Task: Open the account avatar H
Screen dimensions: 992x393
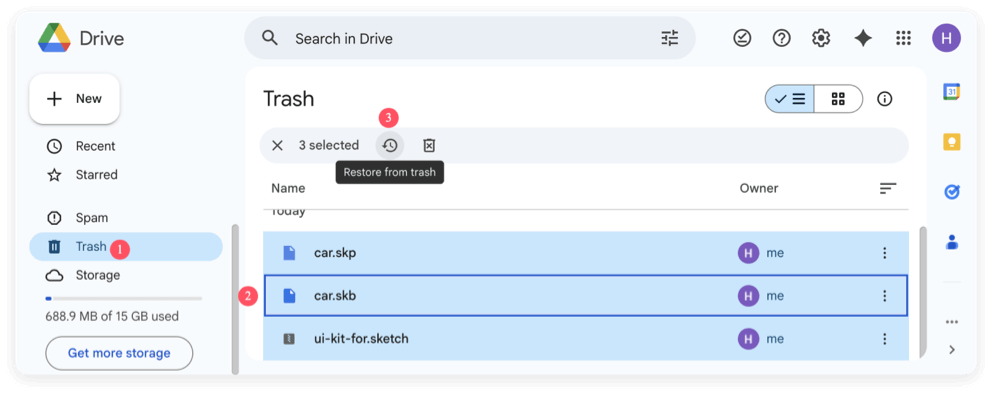Action: click(946, 38)
